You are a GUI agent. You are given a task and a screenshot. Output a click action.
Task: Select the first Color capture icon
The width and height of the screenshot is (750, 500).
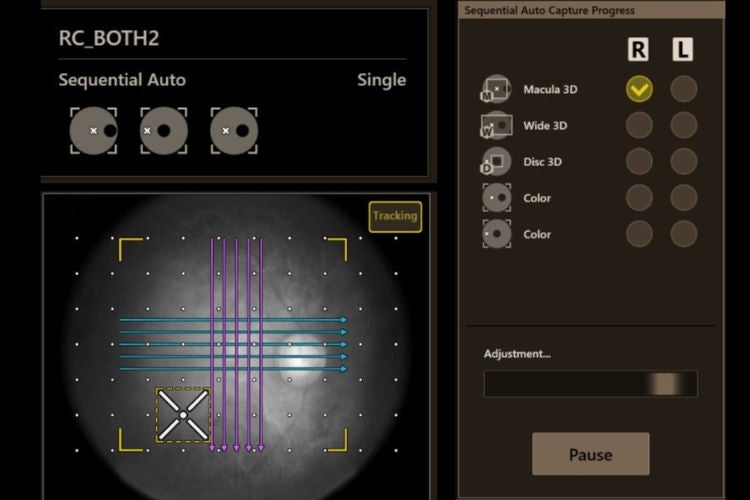(496, 198)
